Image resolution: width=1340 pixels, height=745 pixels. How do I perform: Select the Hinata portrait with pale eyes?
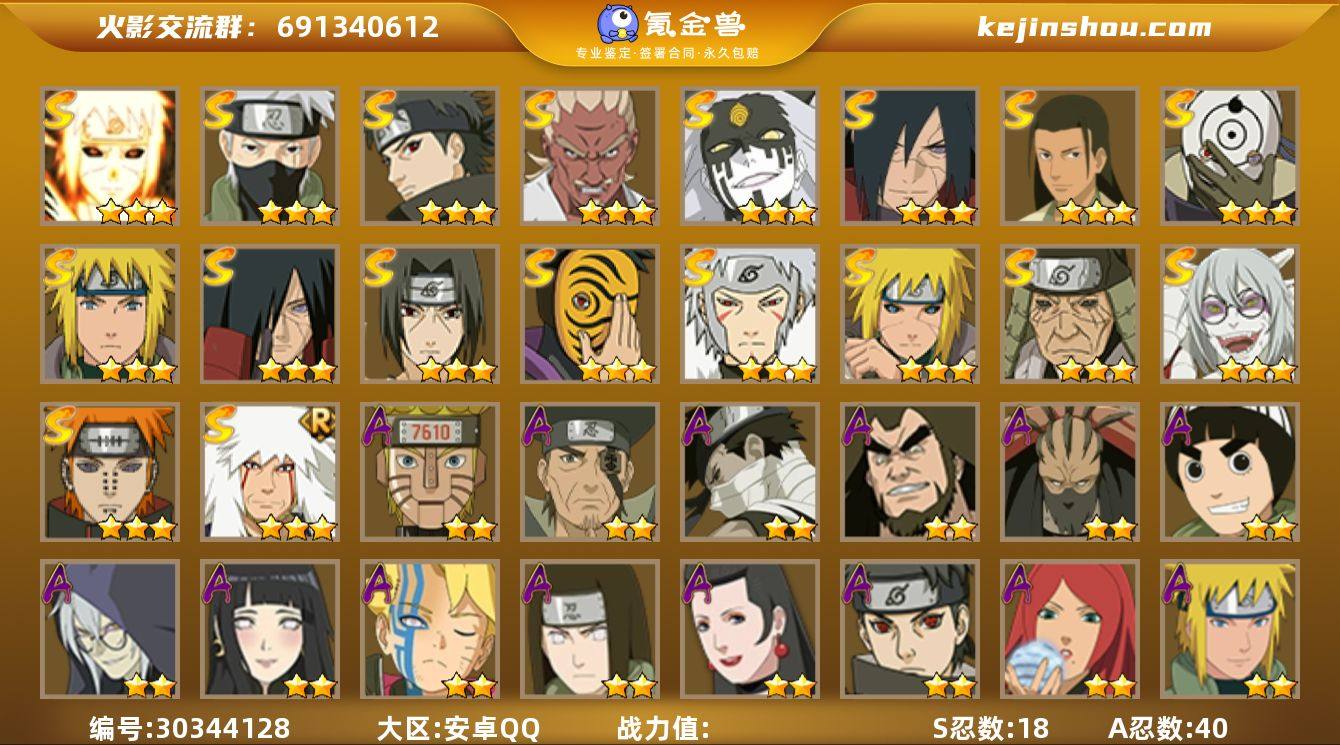click(x=269, y=629)
